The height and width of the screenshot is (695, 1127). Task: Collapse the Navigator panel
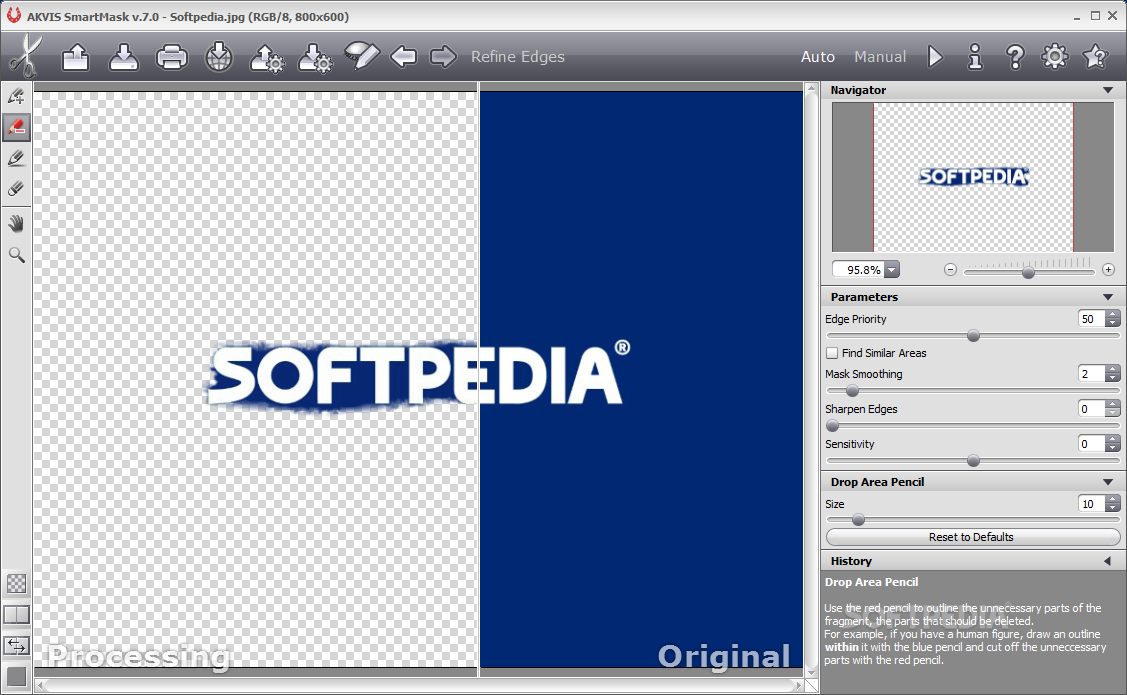pos(1108,90)
